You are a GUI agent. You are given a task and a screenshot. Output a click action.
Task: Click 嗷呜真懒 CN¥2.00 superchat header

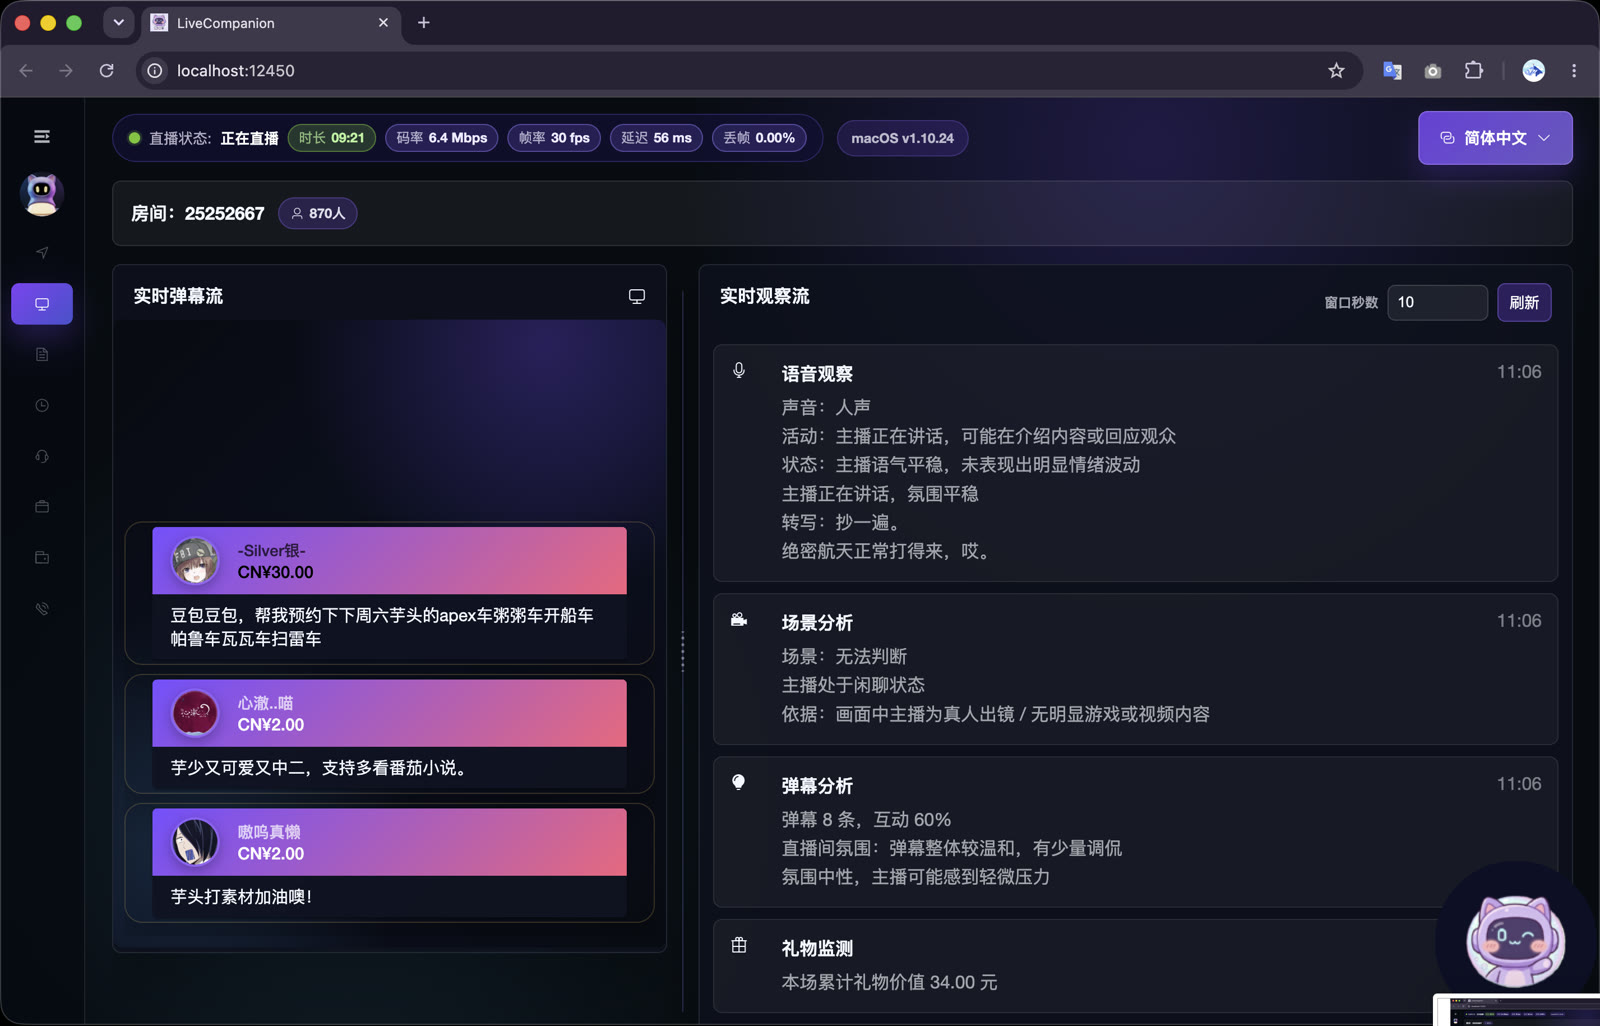point(389,842)
